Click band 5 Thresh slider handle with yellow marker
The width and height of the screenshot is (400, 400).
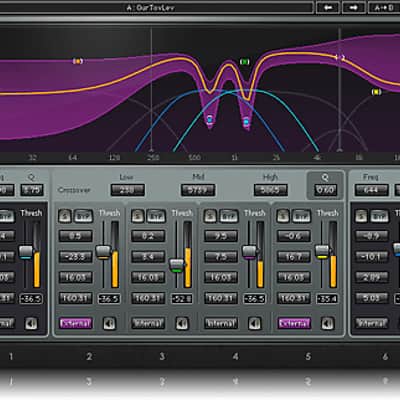pyautogui.click(x=322, y=252)
